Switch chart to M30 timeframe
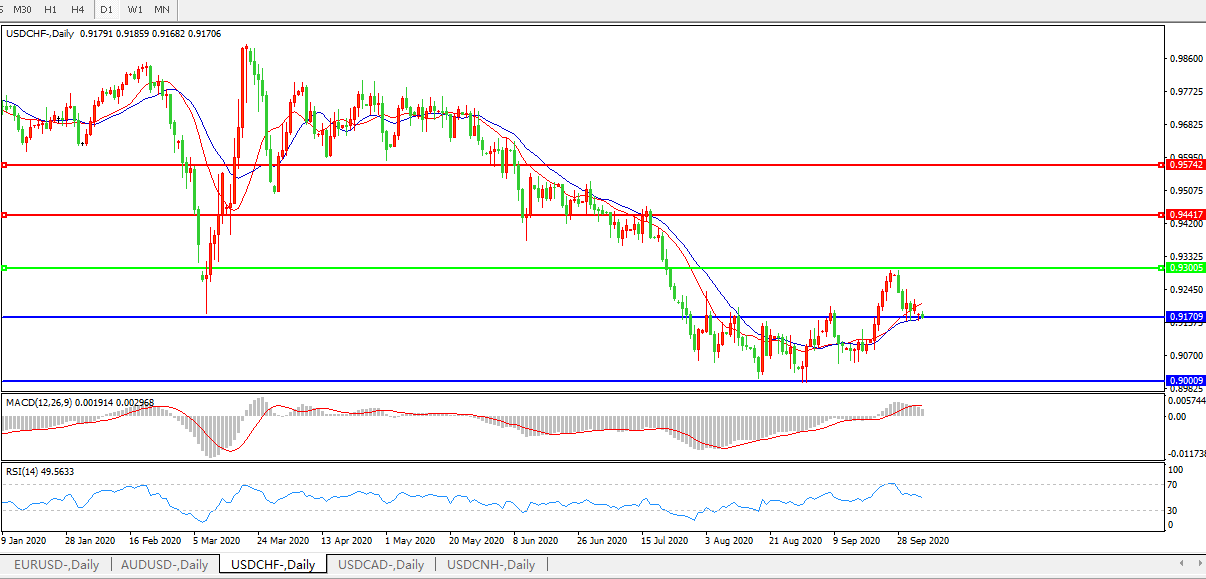1206x579 pixels. tap(22, 9)
